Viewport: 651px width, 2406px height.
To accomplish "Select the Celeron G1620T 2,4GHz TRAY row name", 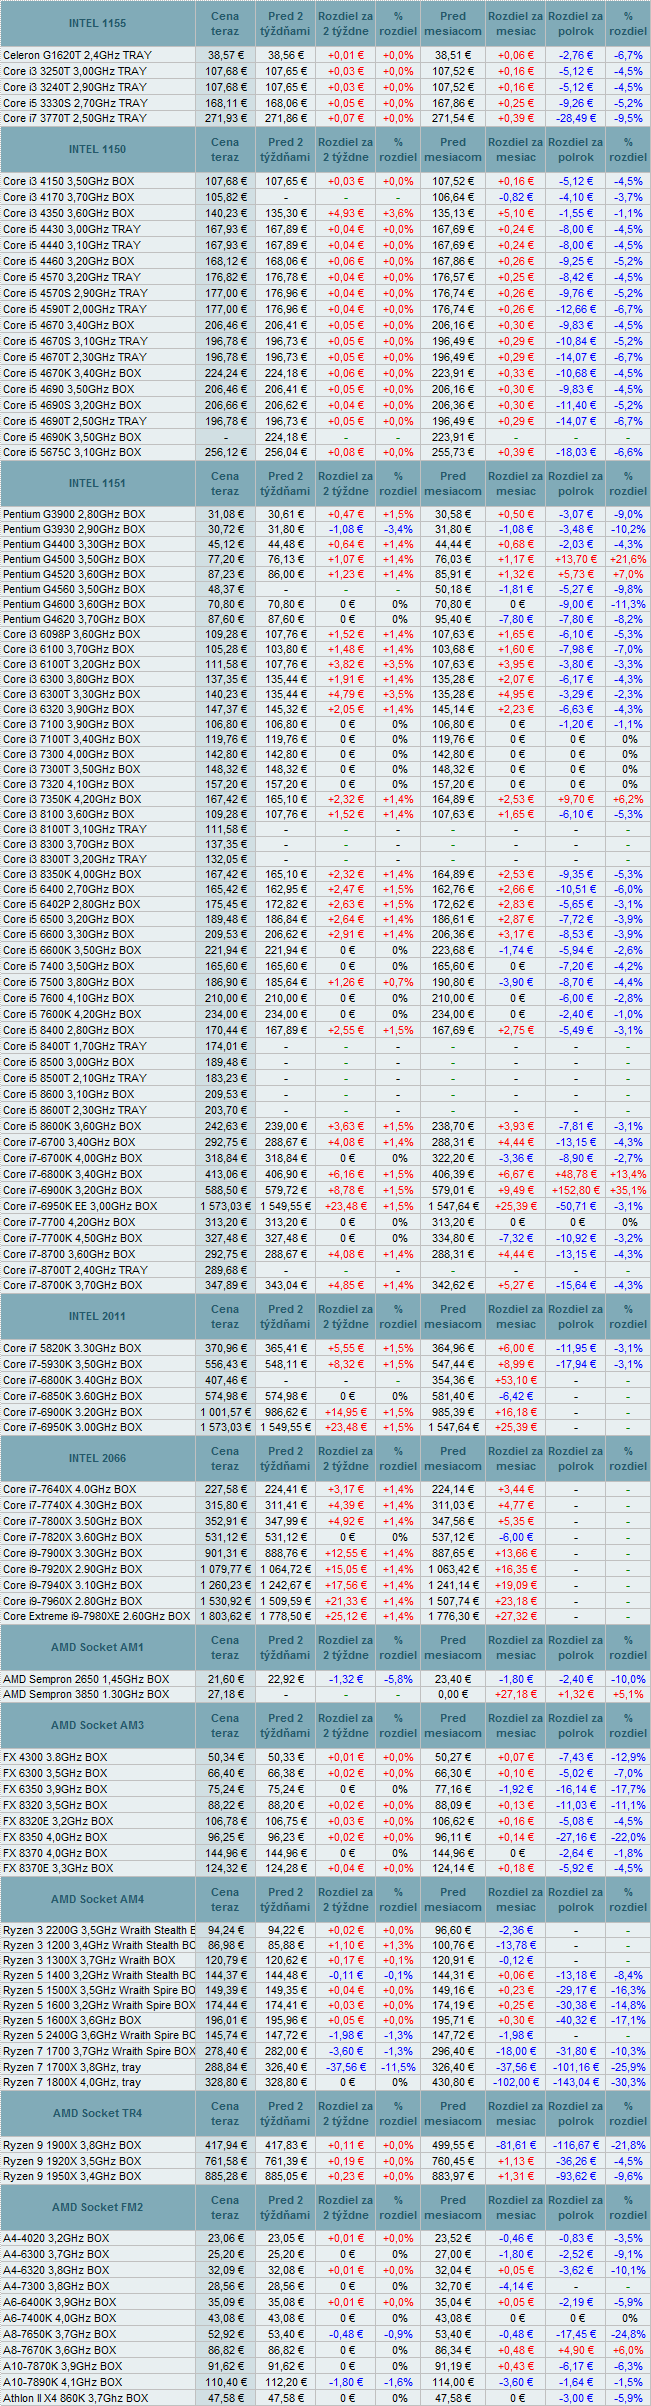I will point(77,55).
